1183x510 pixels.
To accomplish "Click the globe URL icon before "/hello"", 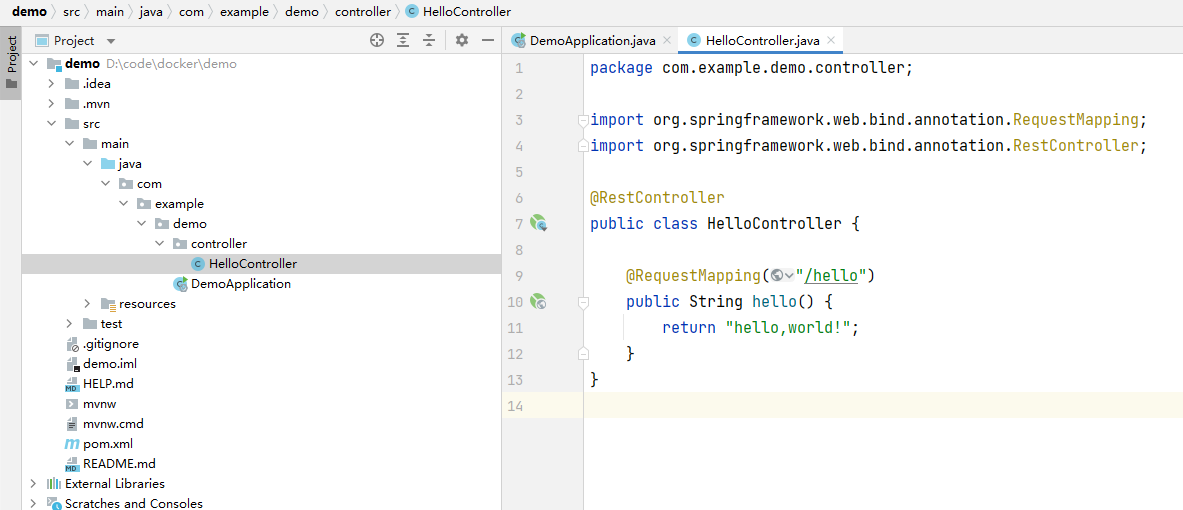I will pyautogui.click(x=776, y=275).
